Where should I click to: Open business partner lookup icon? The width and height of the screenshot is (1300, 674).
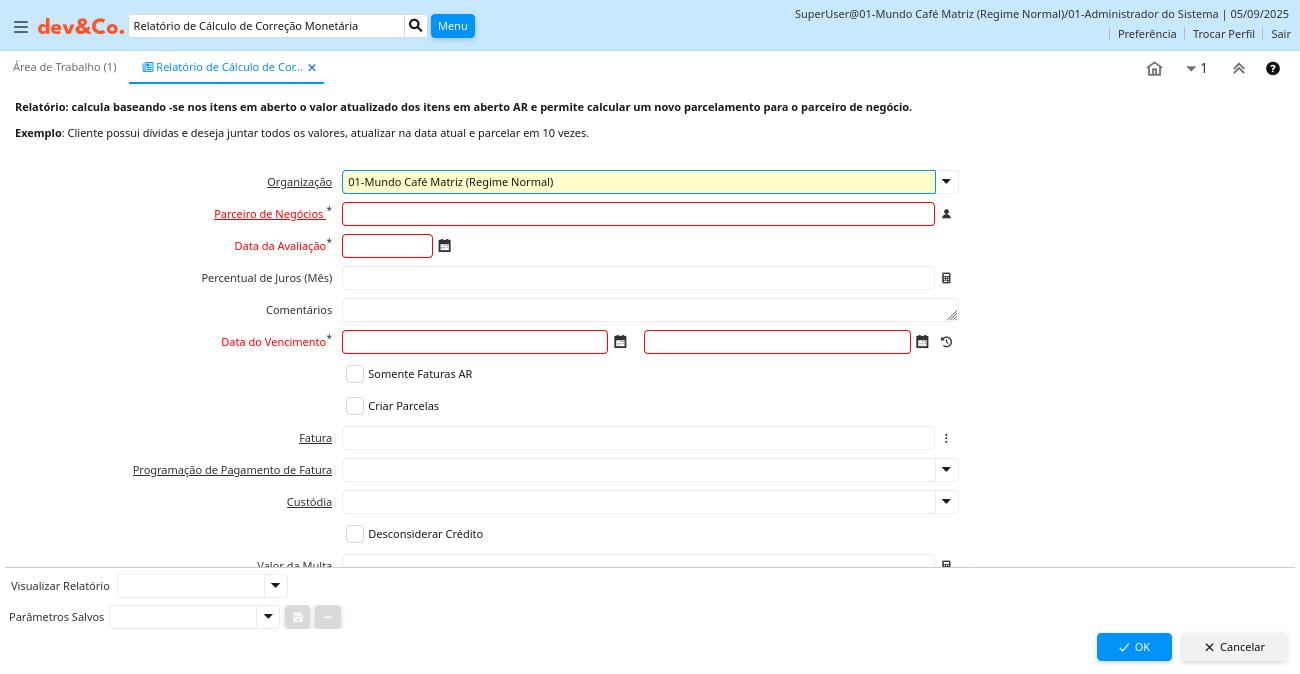[946, 214]
